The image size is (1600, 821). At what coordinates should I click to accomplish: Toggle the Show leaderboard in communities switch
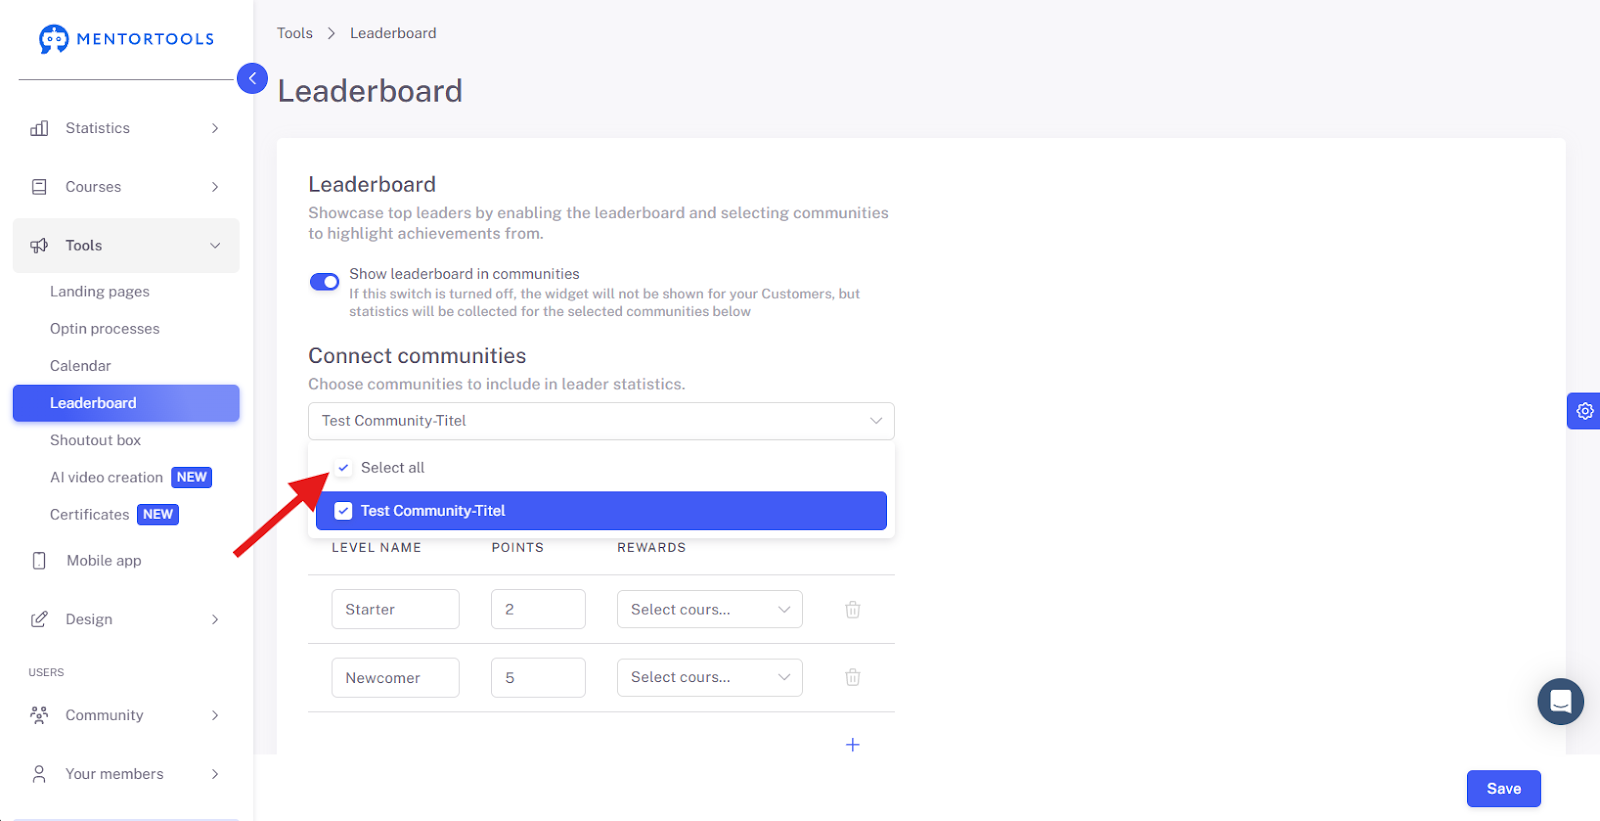tap(324, 282)
